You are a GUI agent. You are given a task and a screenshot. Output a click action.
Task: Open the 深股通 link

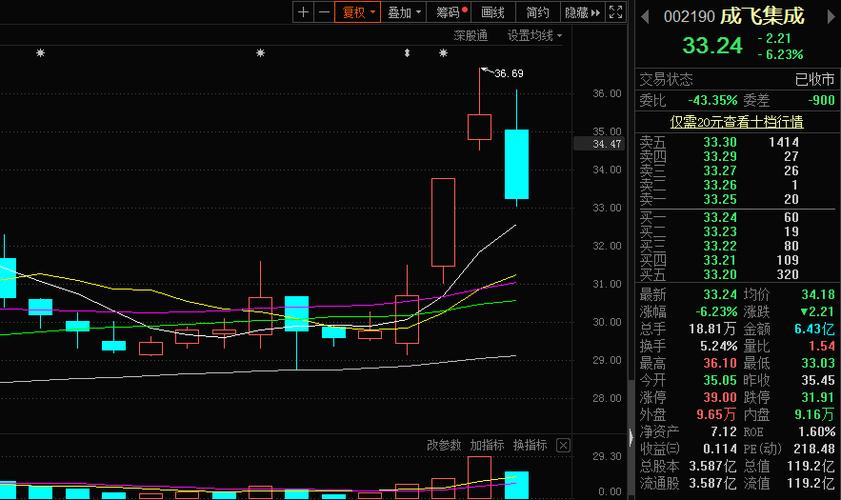pos(470,35)
